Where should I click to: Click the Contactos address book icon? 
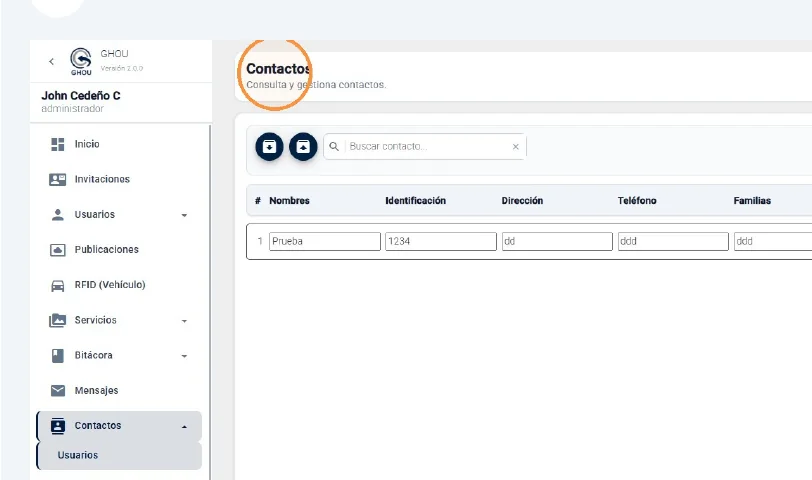click(x=57, y=426)
